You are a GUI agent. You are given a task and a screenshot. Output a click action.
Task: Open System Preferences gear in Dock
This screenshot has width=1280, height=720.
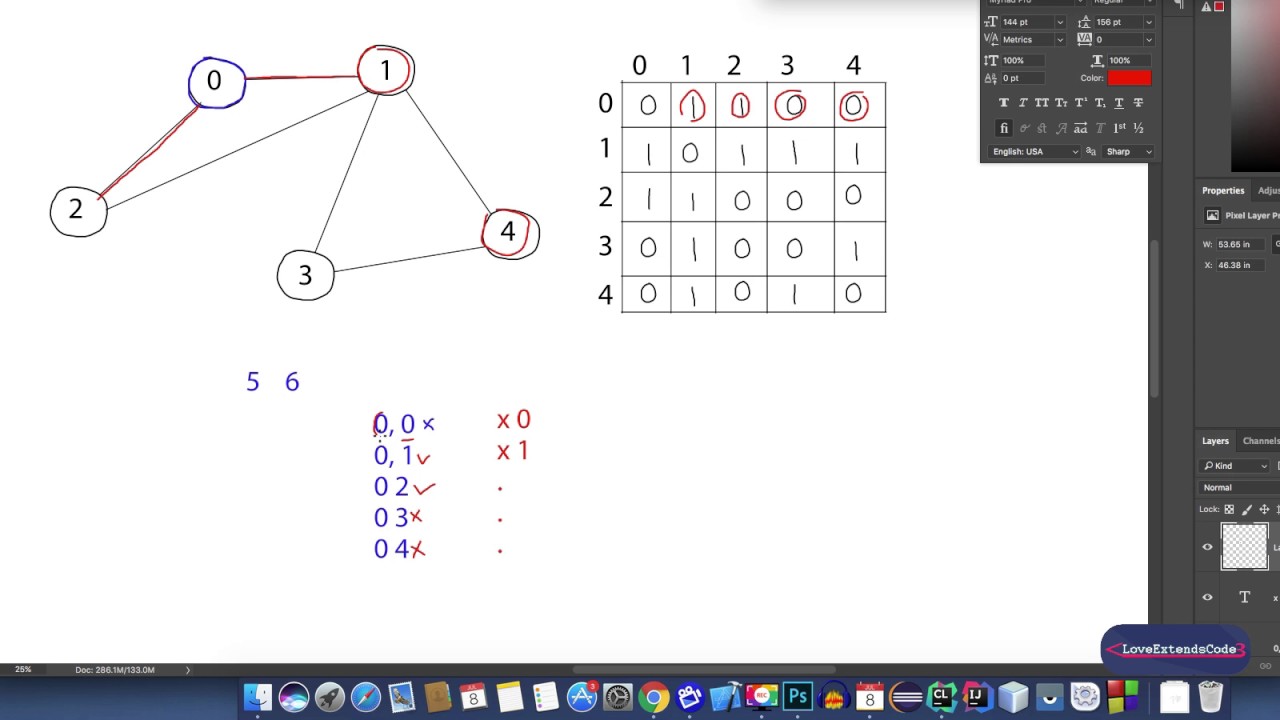click(618, 697)
